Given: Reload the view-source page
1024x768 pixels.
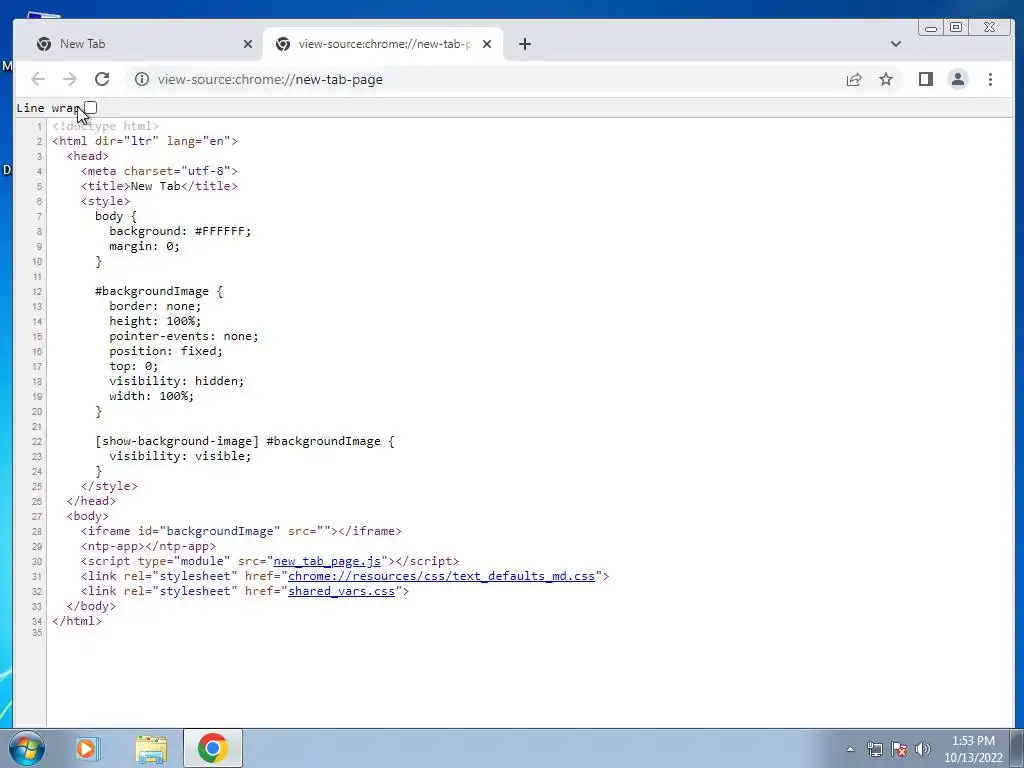Looking at the screenshot, I should pos(102,79).
